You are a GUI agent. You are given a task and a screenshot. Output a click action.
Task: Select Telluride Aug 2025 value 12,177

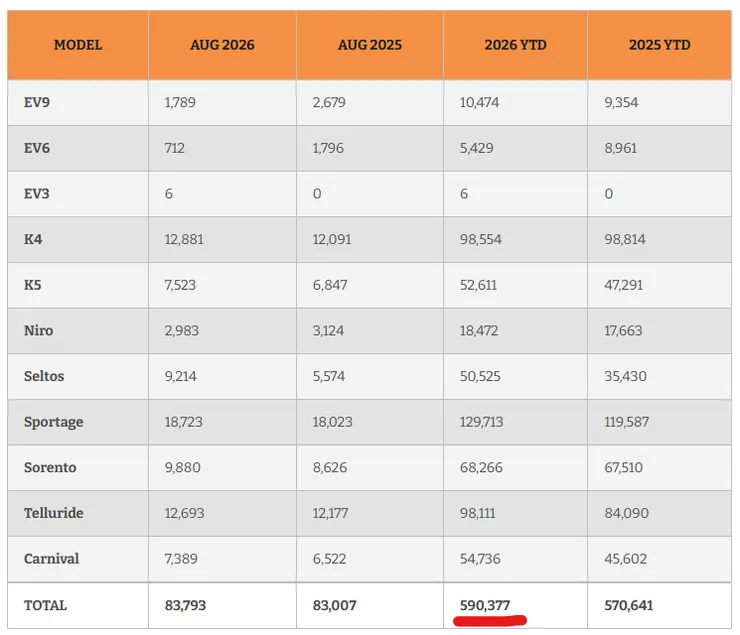(x=330, y=513)
